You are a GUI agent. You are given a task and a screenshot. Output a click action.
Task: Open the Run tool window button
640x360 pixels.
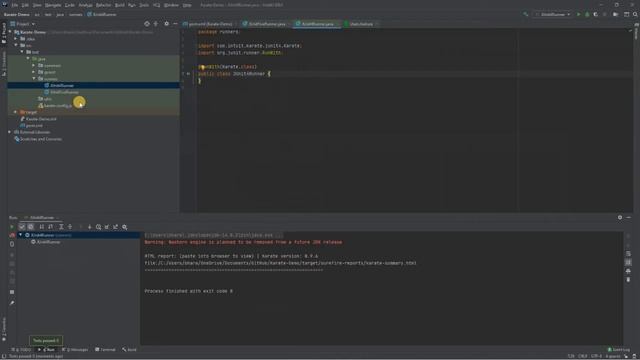pos(46,350)
